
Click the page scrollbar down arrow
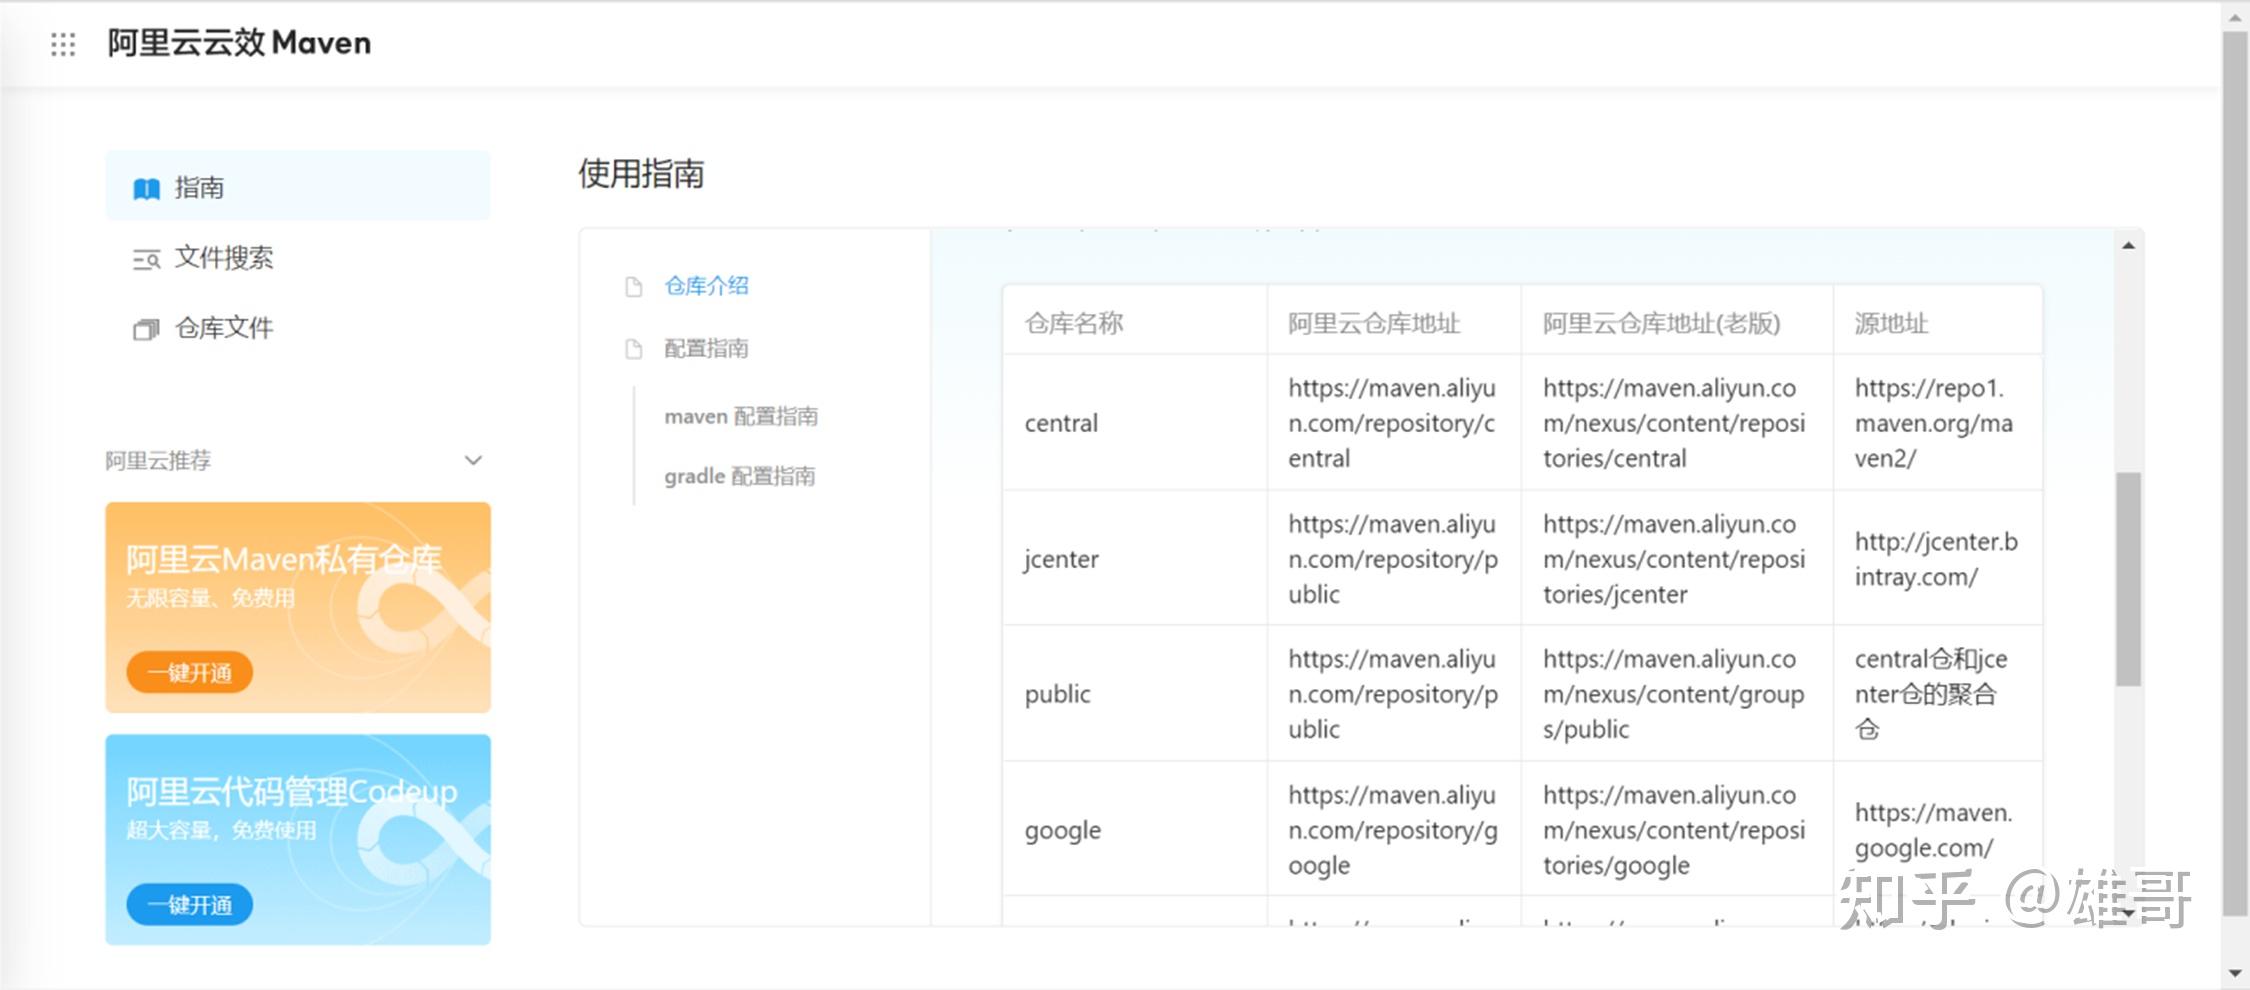[x=2236, y=972]
